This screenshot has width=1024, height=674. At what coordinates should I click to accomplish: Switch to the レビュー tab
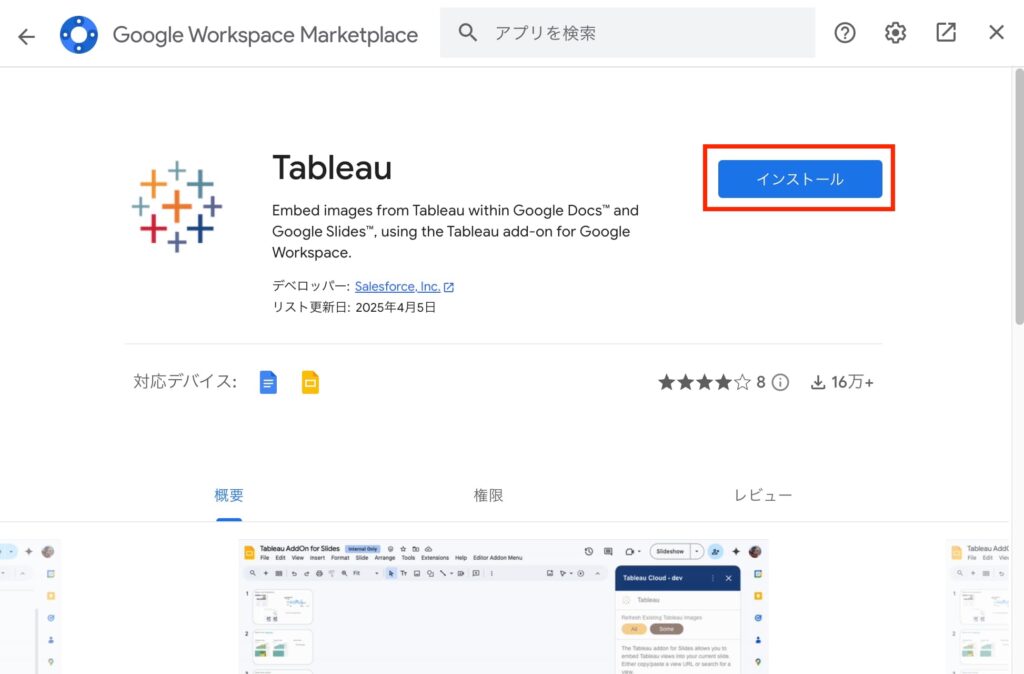[762, 496]
